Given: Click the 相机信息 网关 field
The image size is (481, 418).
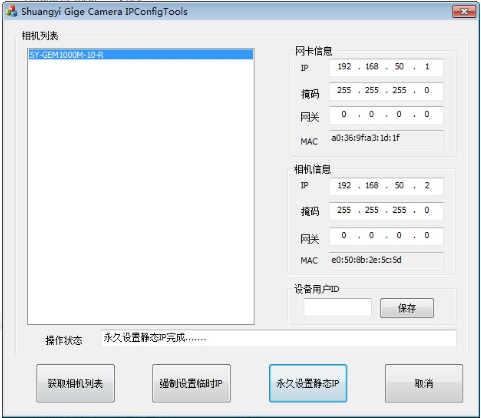Looking at the screenshot, I should 386,236.
